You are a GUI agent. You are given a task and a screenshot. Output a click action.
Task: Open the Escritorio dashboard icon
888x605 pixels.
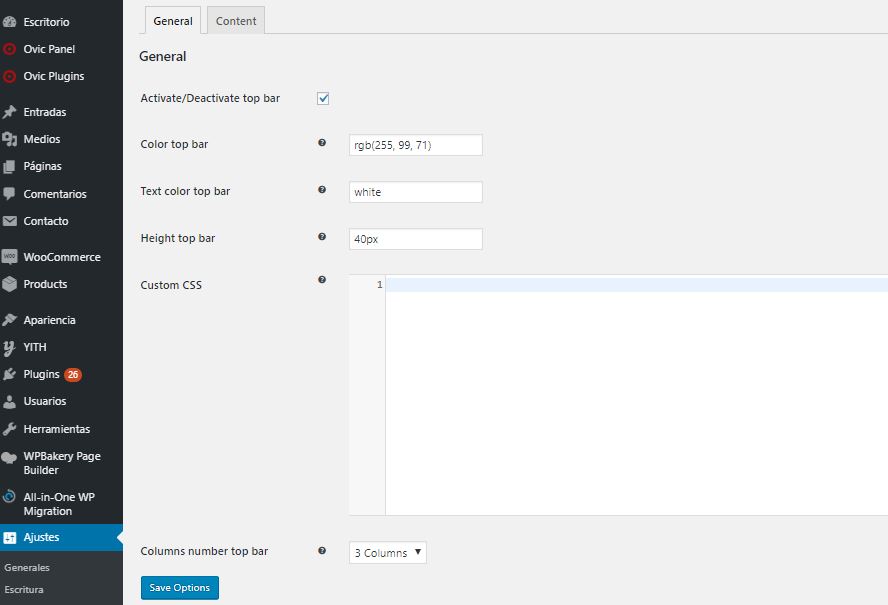point(10,22)
